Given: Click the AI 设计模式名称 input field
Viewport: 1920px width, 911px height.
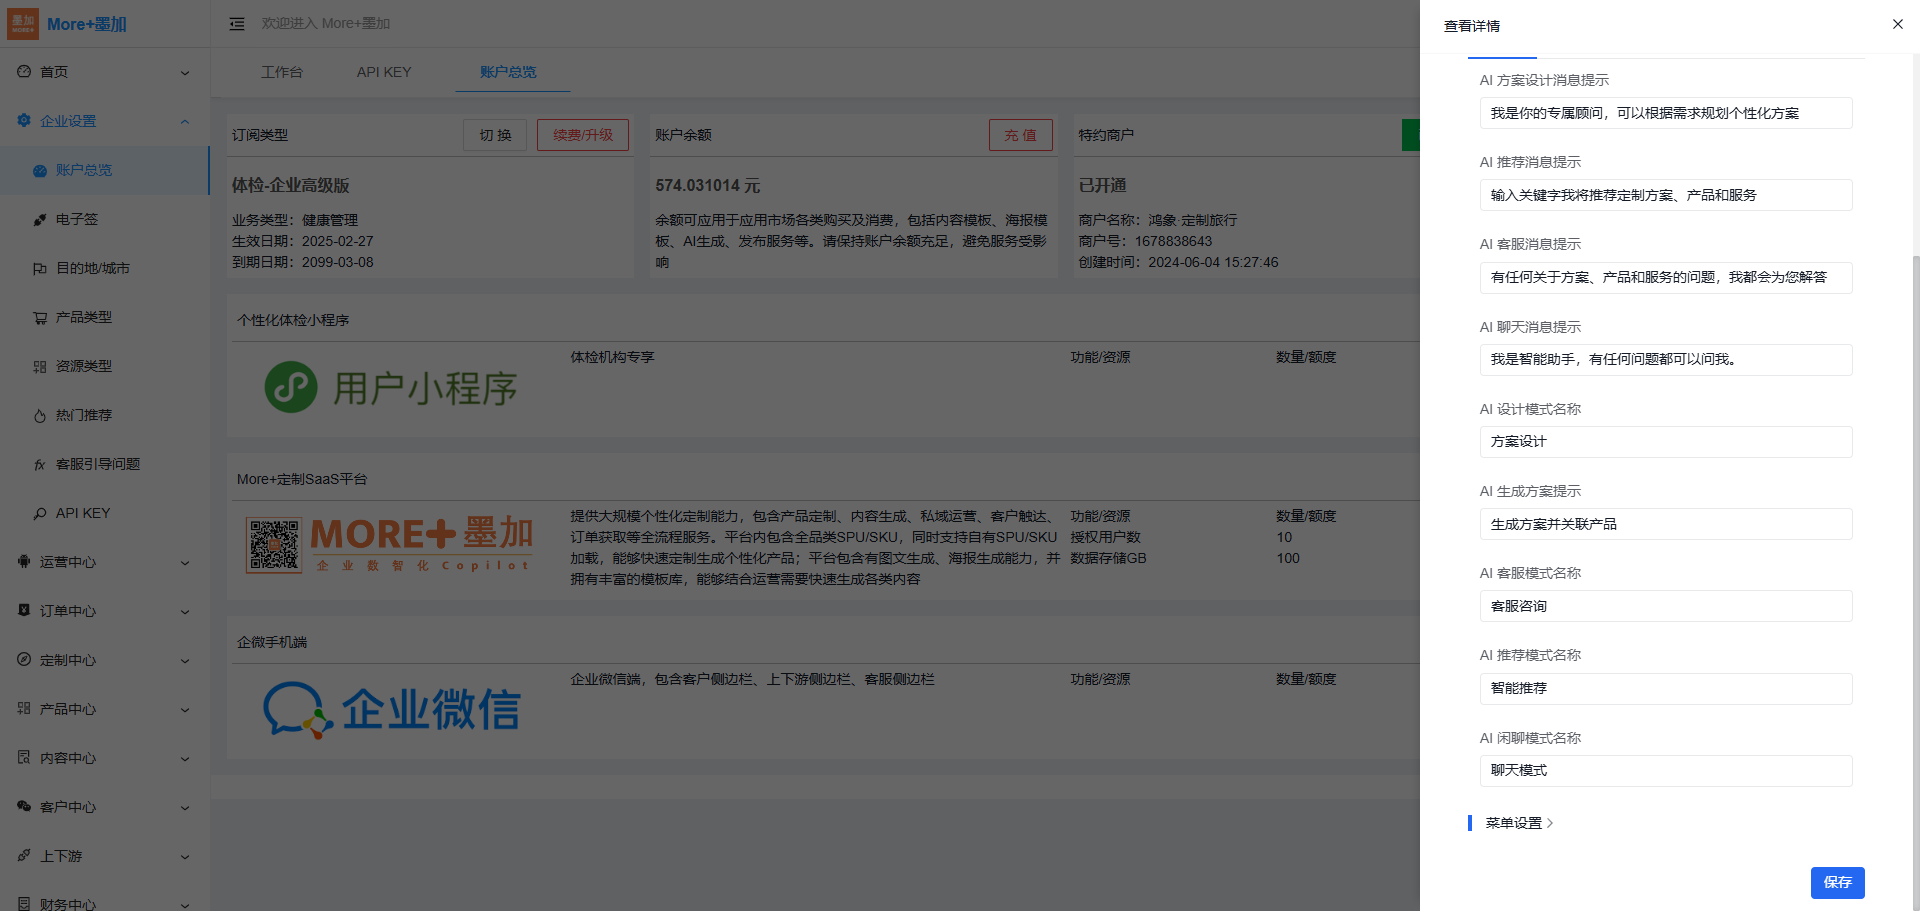Looking at the screenshot, I should [x=1665, y=442].
